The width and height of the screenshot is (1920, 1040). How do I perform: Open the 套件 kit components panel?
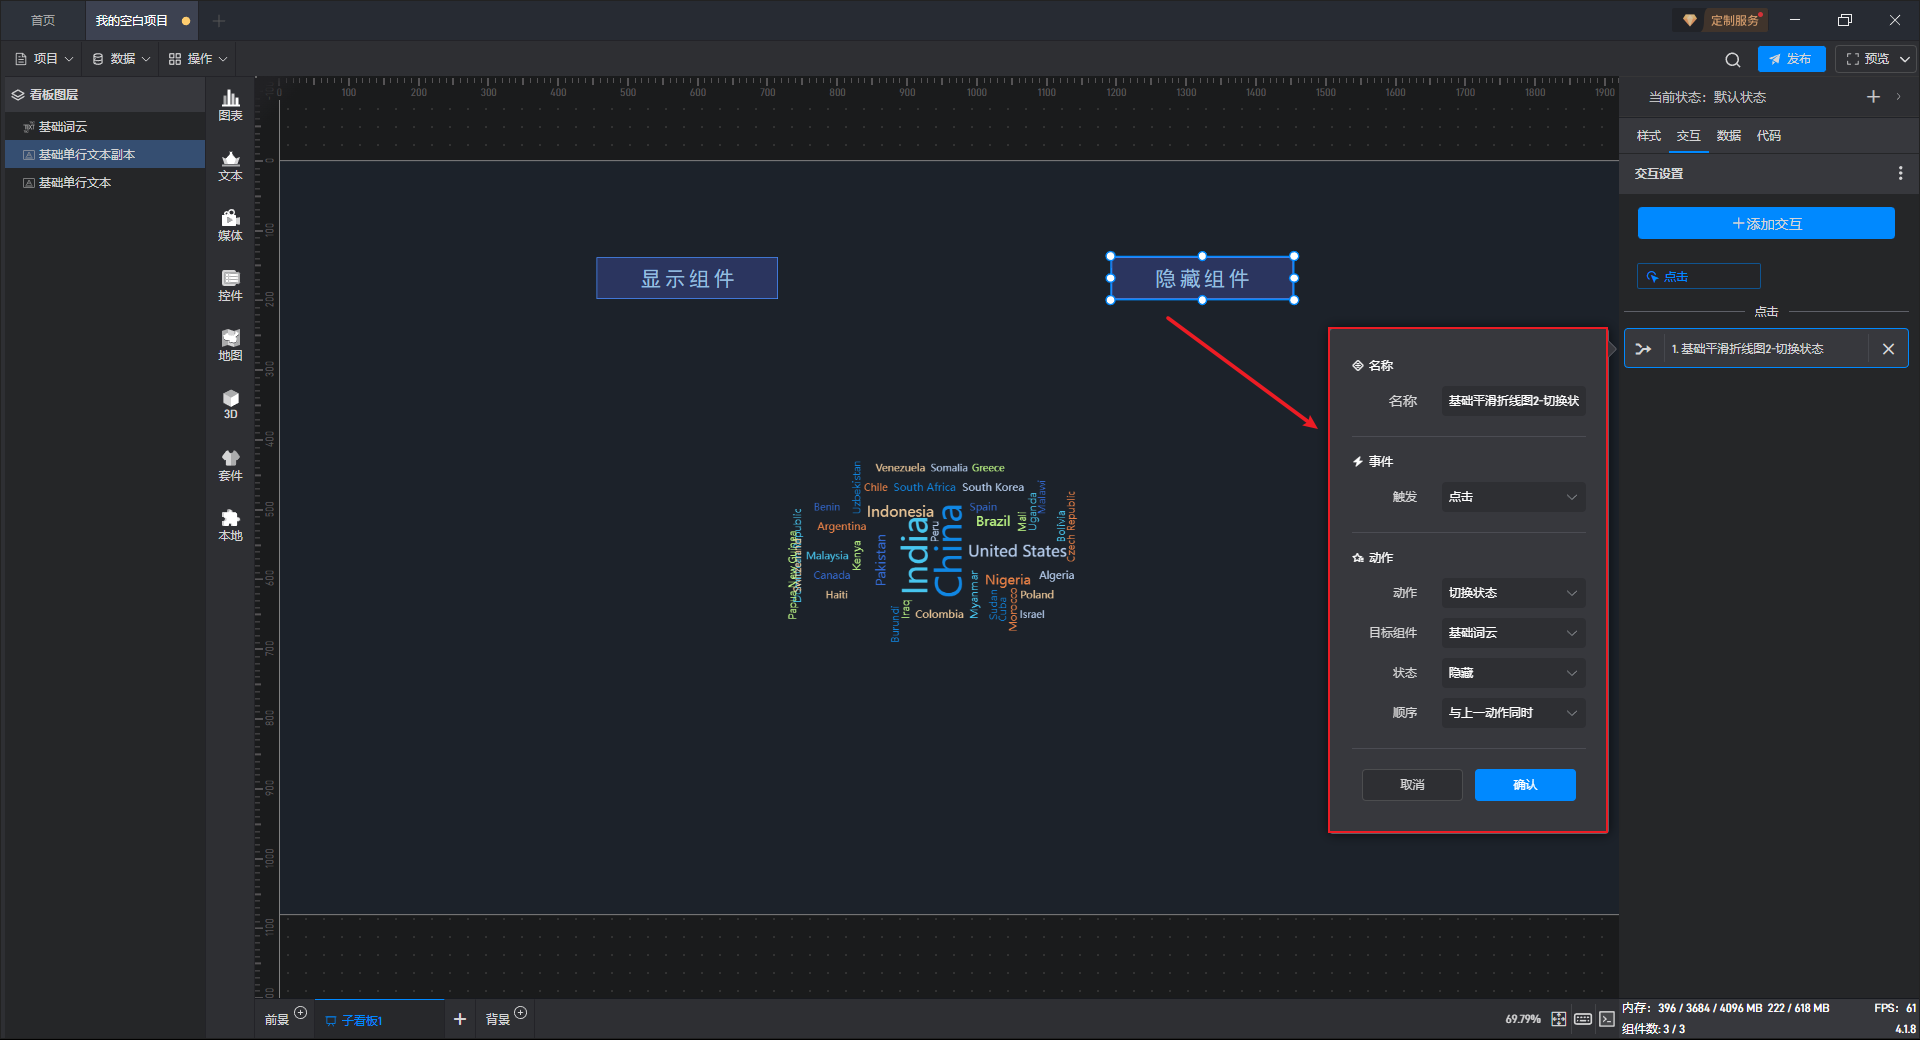(x=230, y=465)
